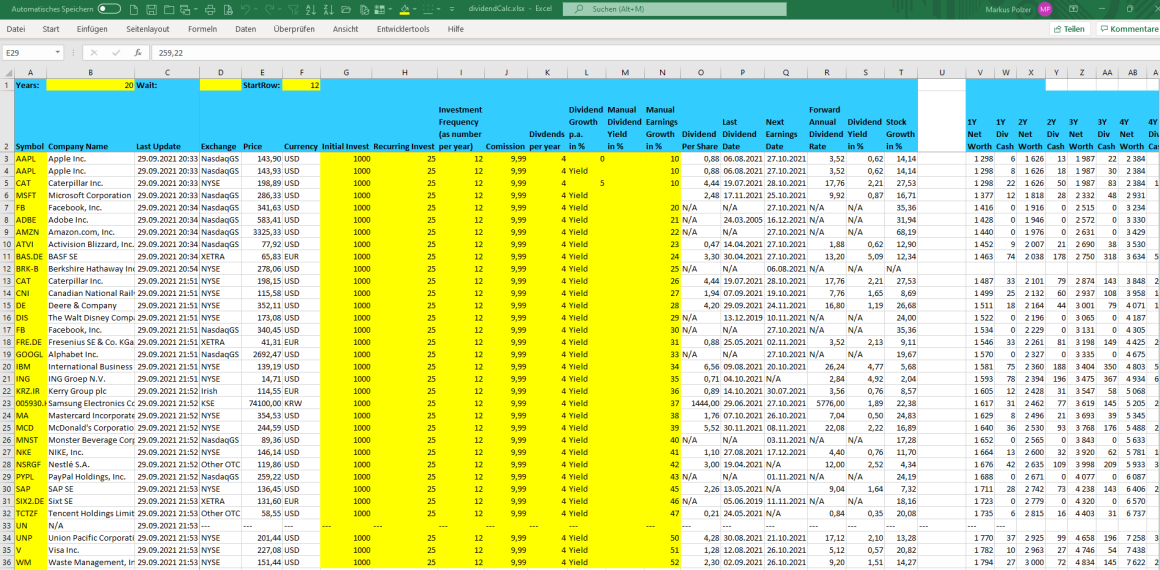Click the yellow fill color paint bucket
The width and height of the screenshot is (1160, 570).
coord(404,9)
